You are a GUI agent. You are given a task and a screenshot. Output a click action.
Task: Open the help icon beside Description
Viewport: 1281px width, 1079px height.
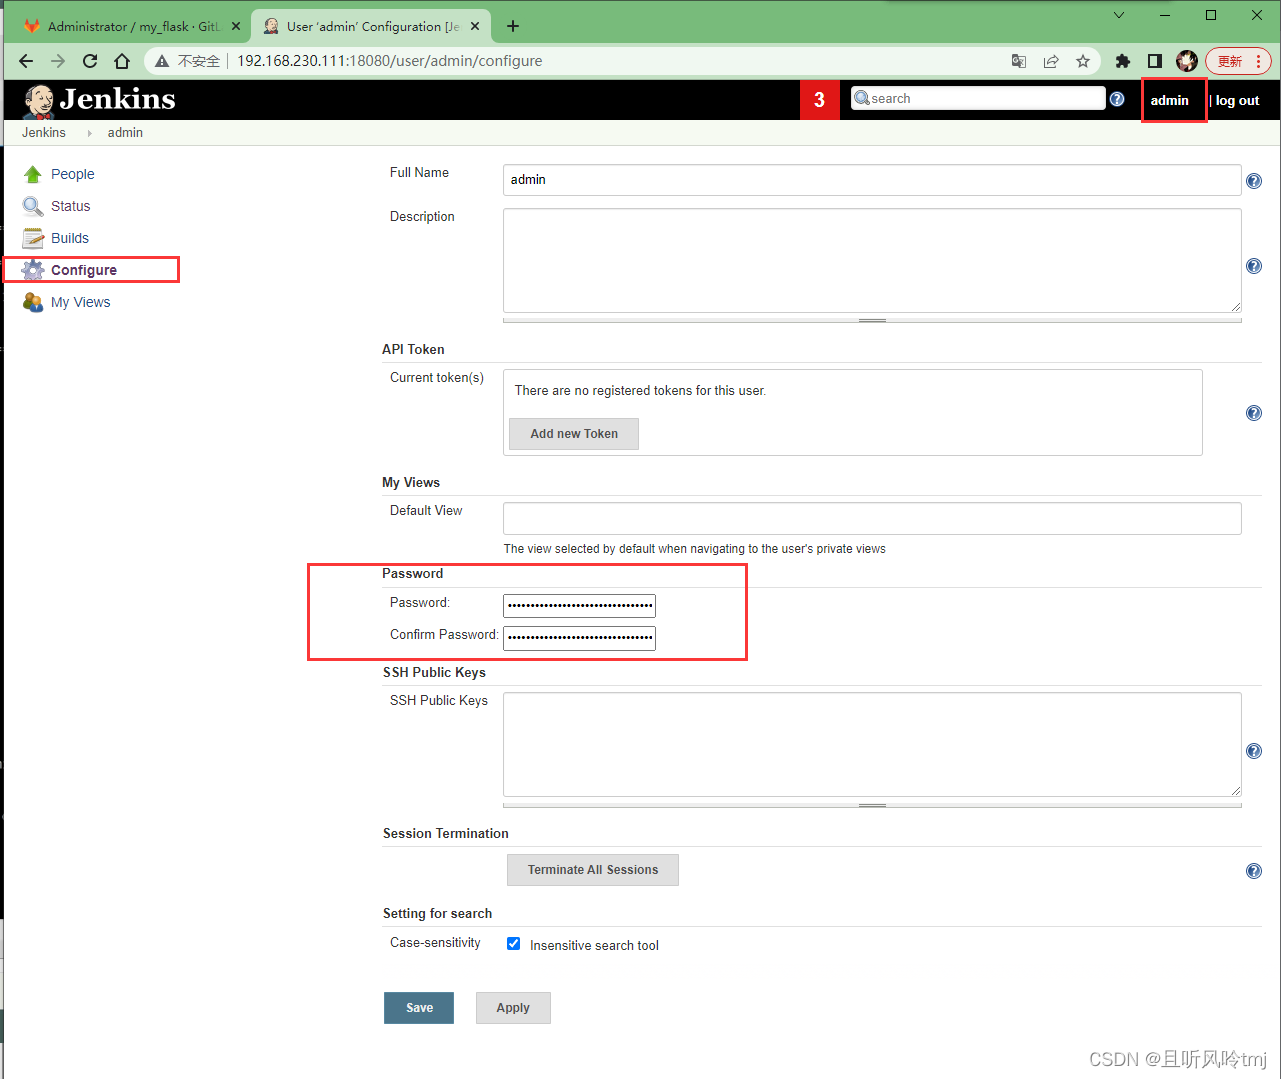[x=1254, y=266]
